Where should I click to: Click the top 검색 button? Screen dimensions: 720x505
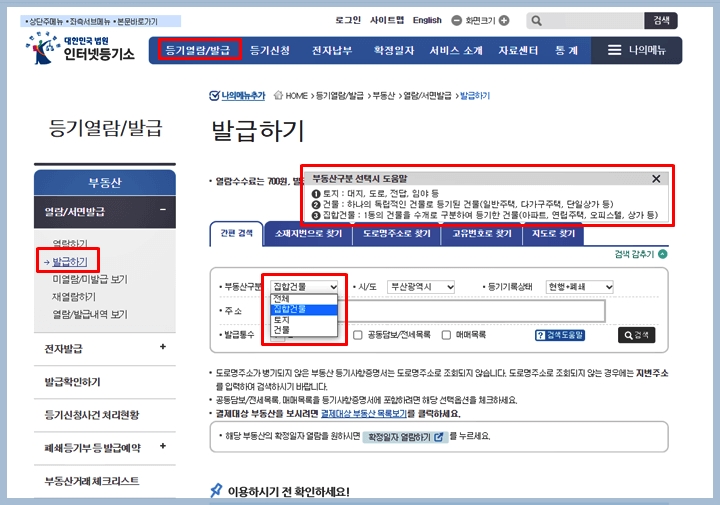[x=661, y=21]
